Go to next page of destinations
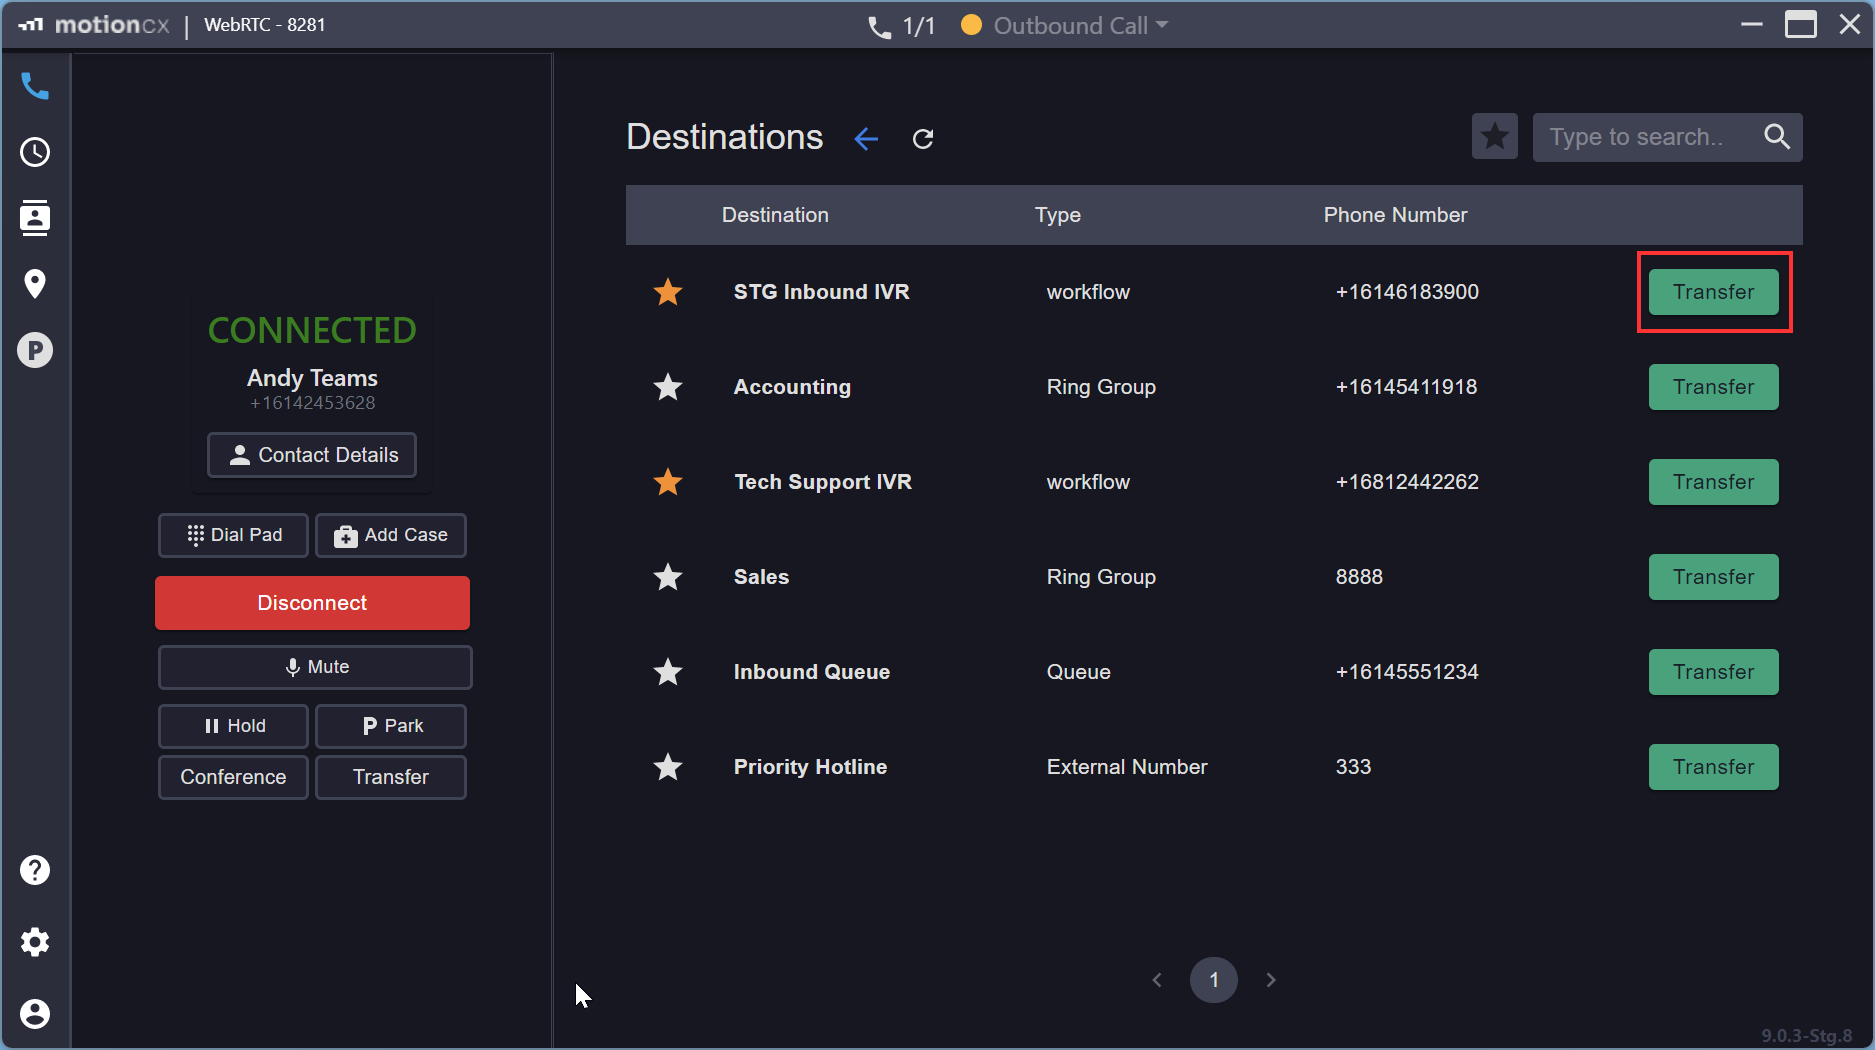 coord(1271,980)
